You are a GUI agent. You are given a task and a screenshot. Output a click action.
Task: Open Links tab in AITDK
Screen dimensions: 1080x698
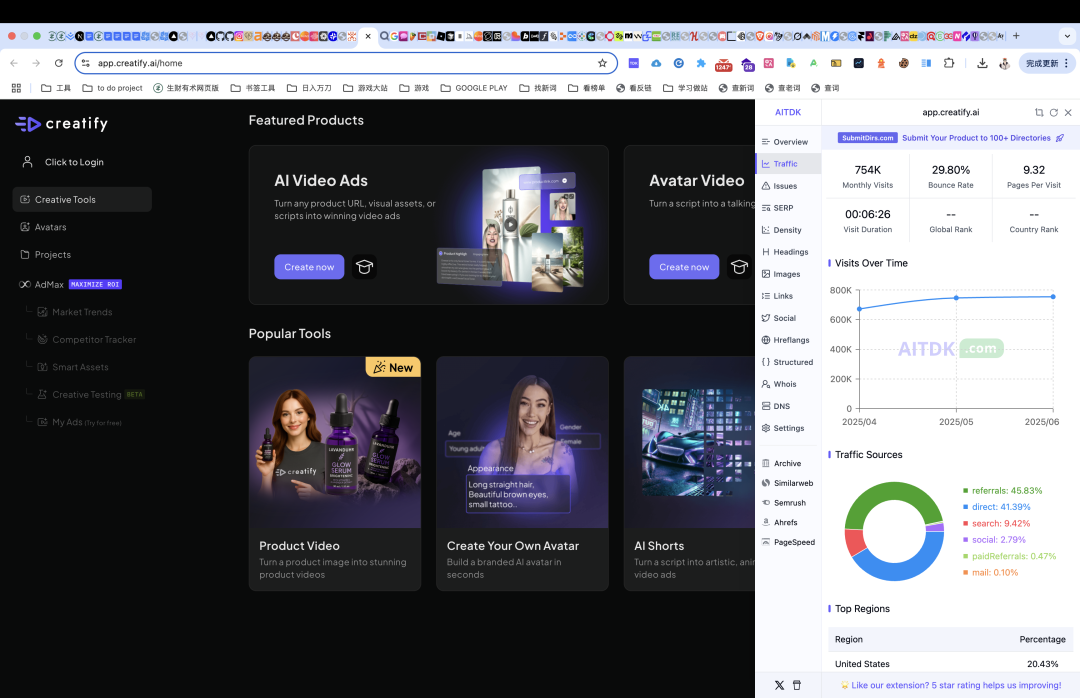click(x=788, y=296)
